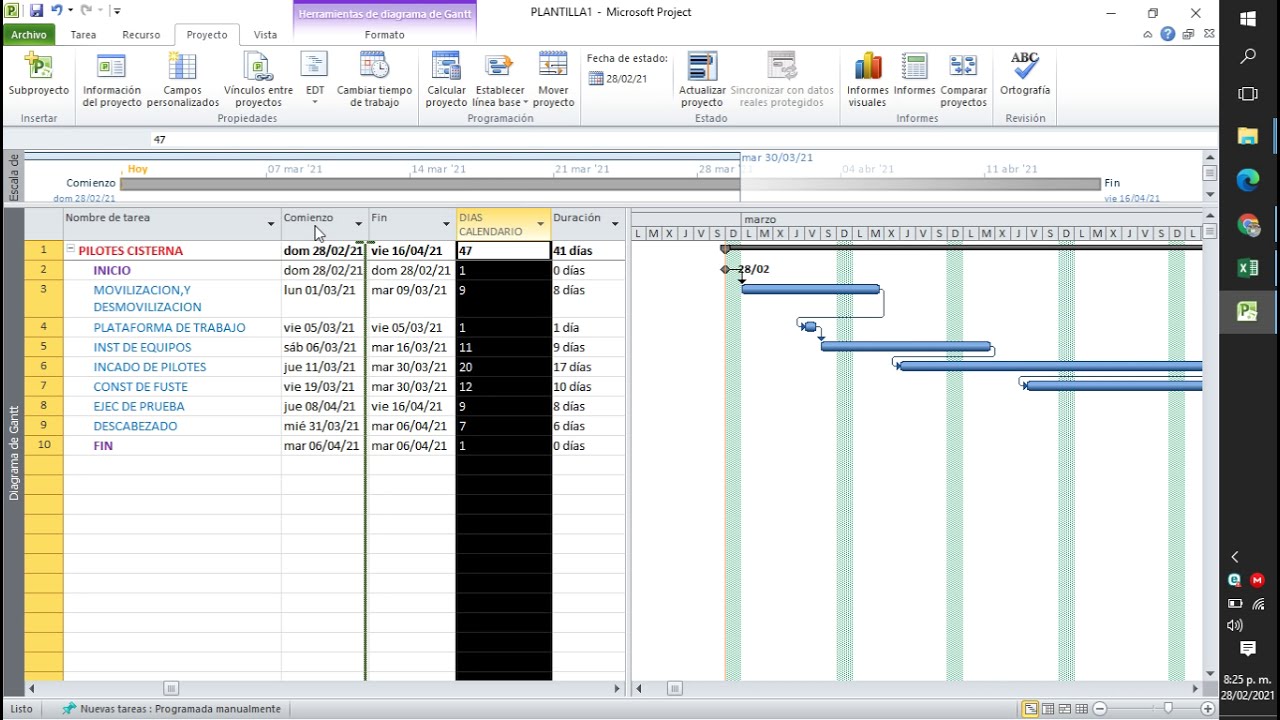Click Calcular proyecto icon
This screenshot has width=1280, height=720.
pos(446,78)
